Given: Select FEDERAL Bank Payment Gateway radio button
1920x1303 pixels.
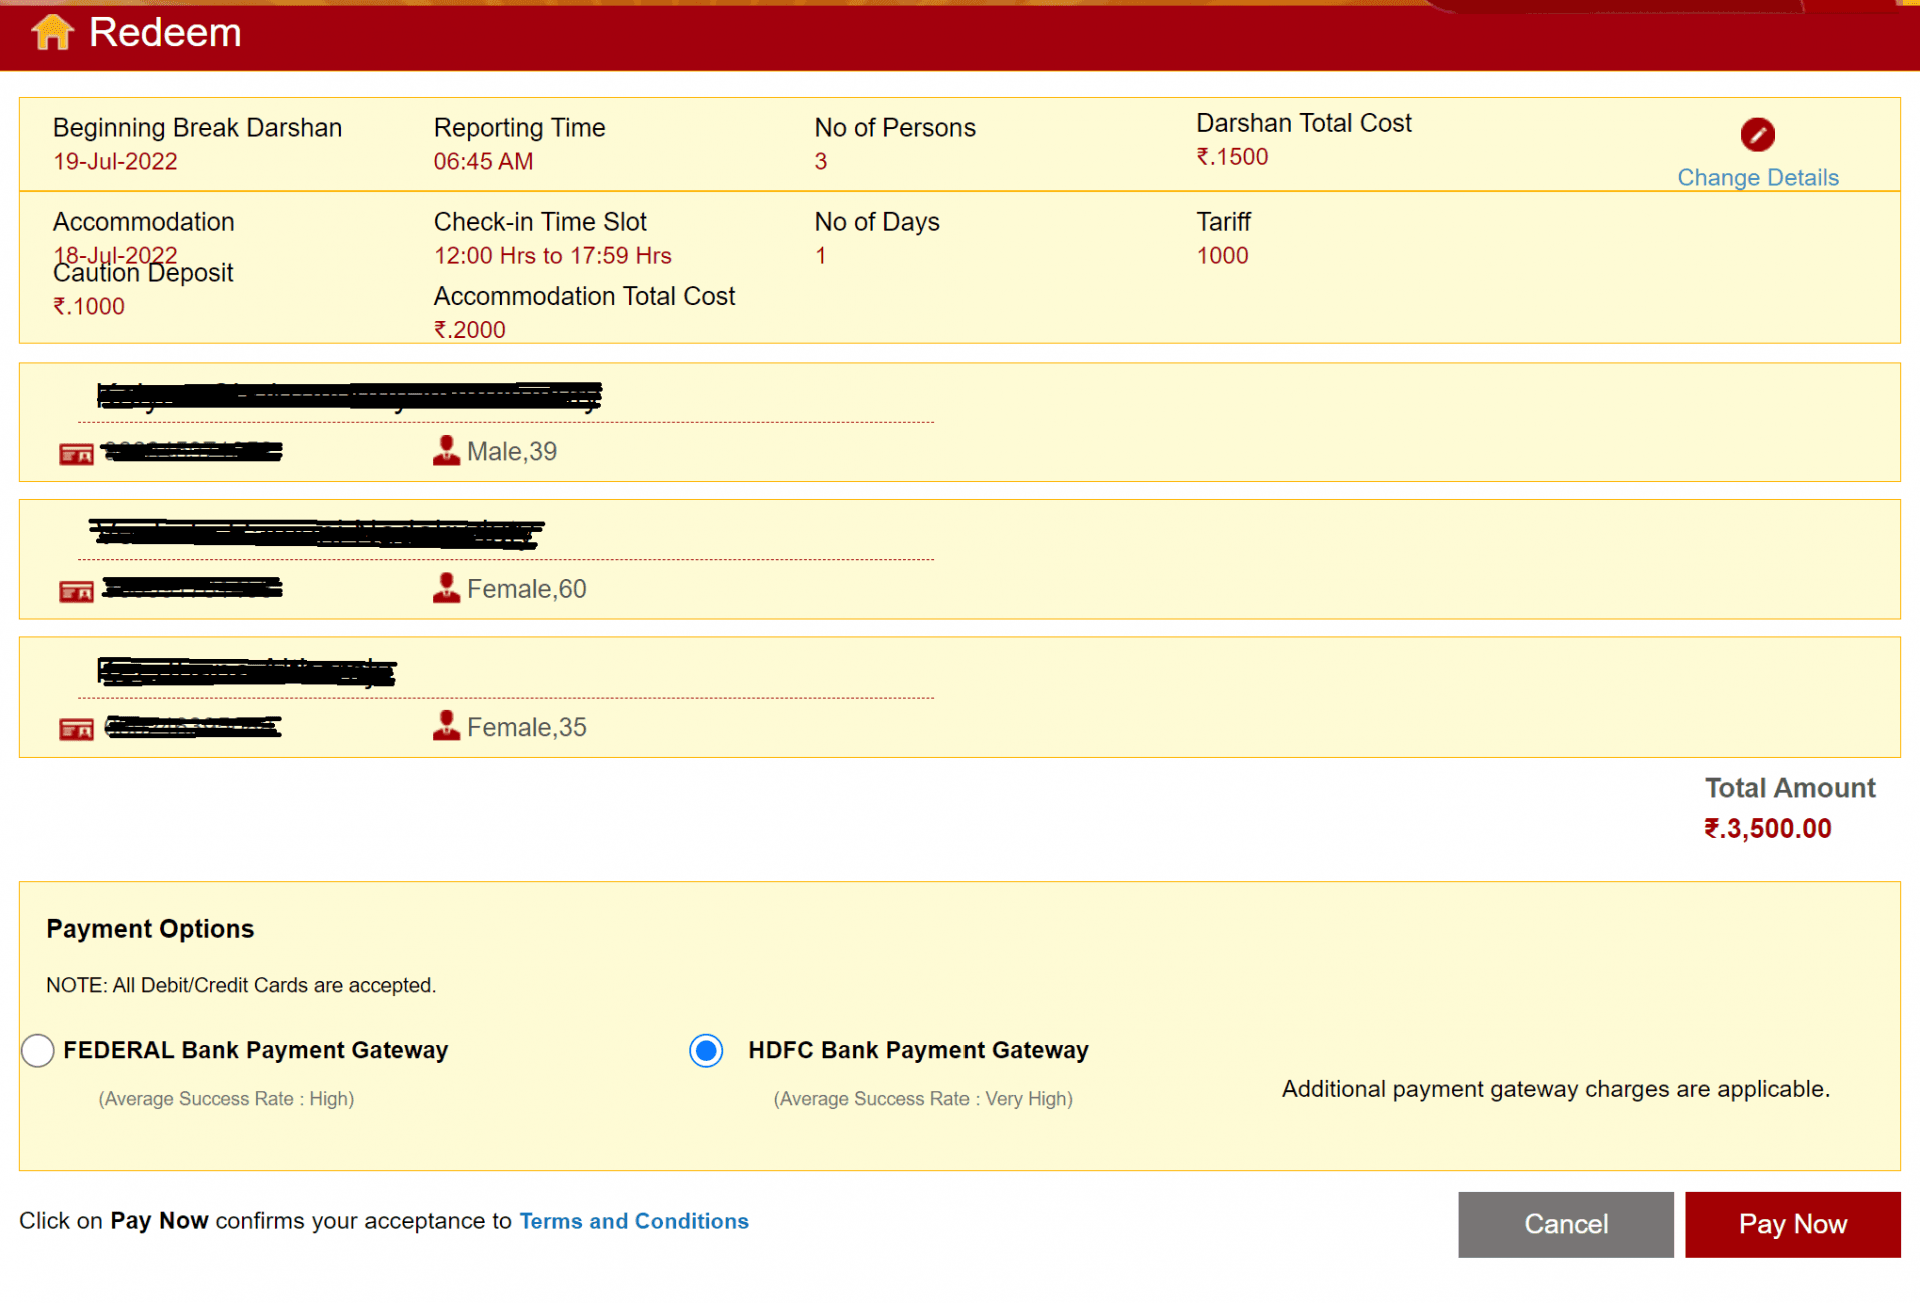Looking at the screenshot, I should point(37,1050).
